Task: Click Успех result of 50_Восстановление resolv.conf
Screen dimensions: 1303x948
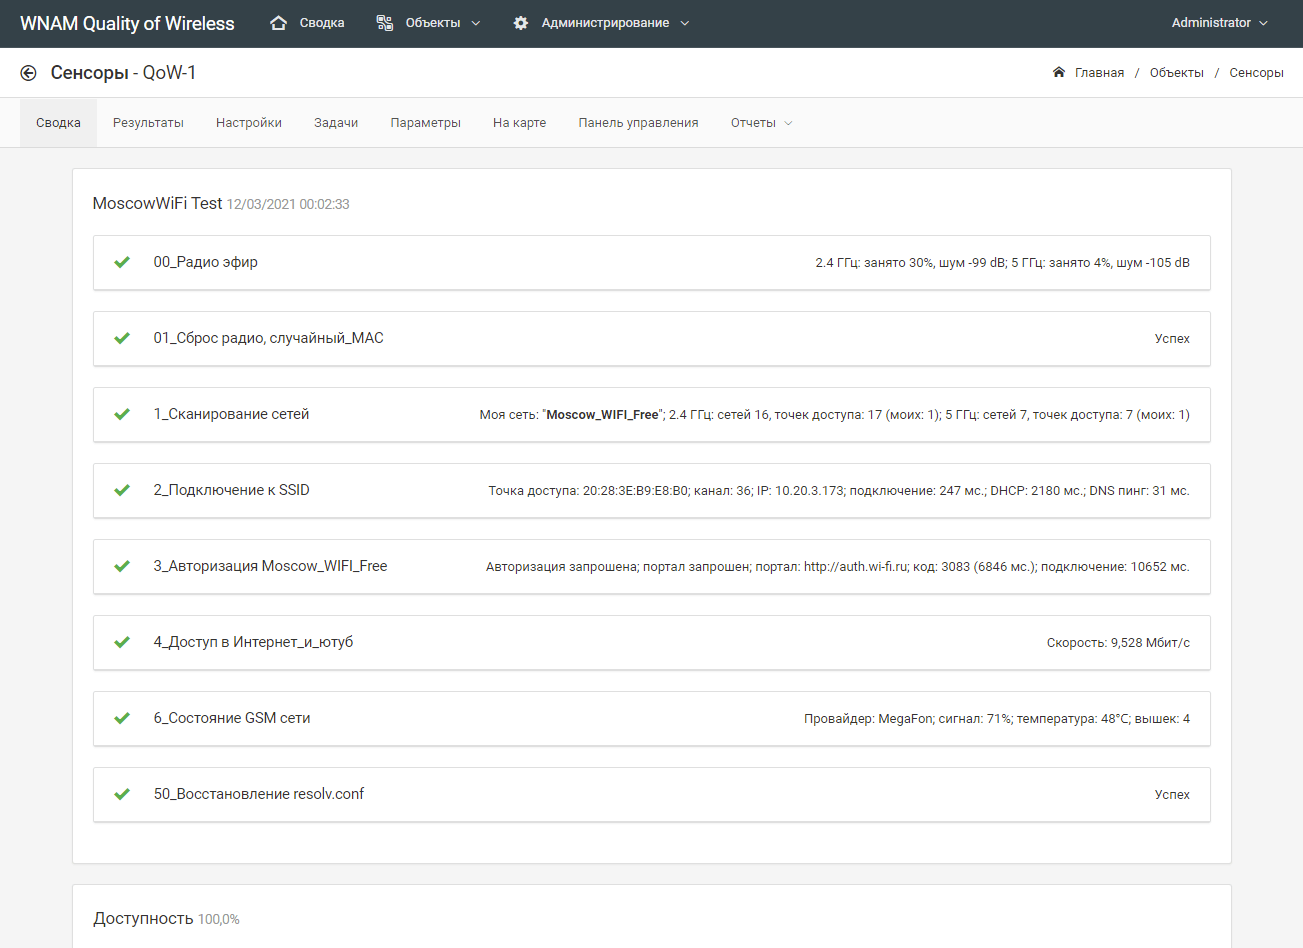Action: point(1172,795)
